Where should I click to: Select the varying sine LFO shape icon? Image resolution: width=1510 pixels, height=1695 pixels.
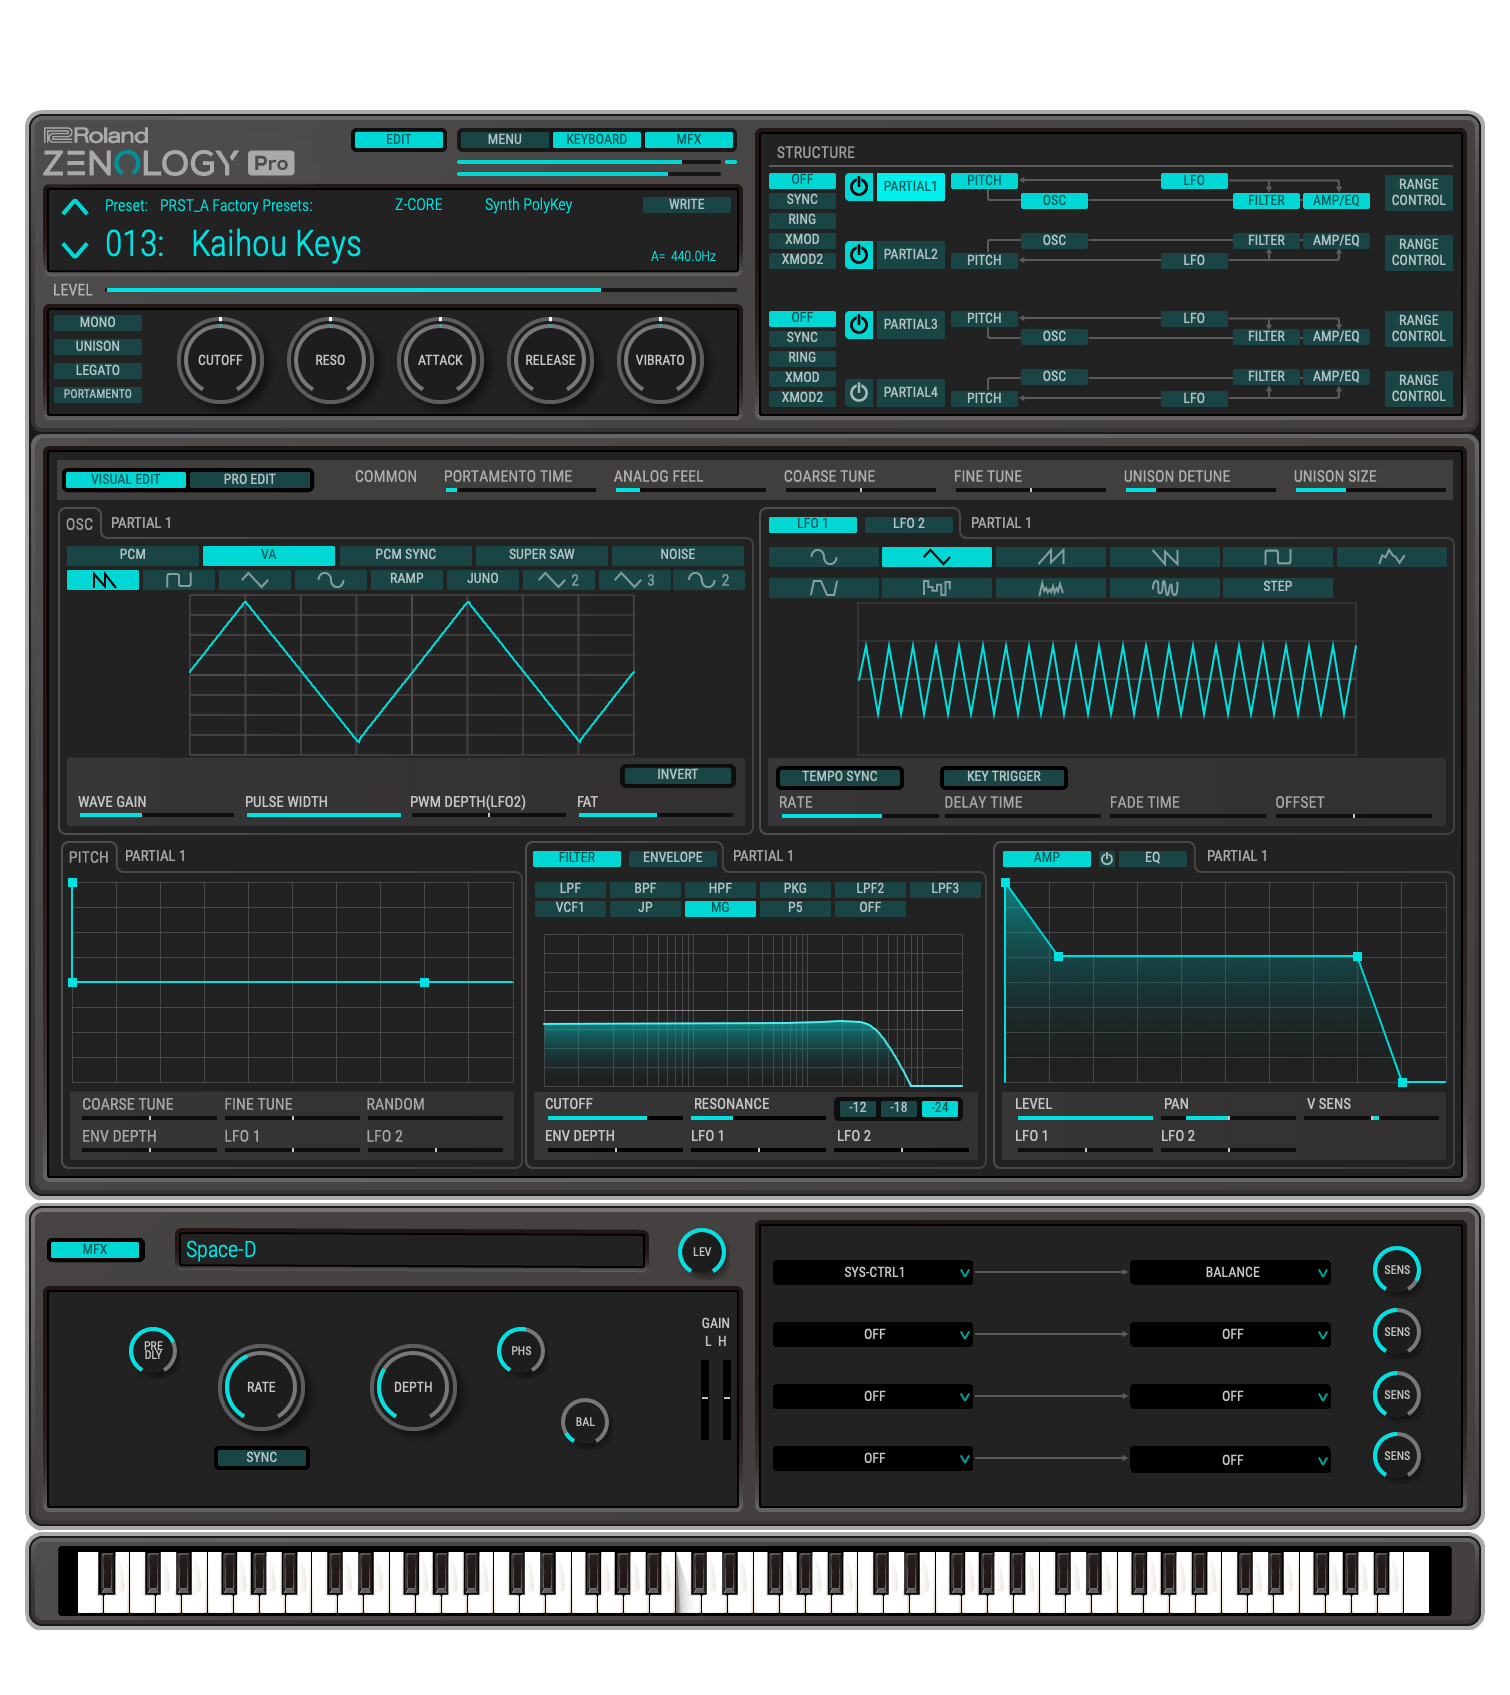pos(1165,587)
